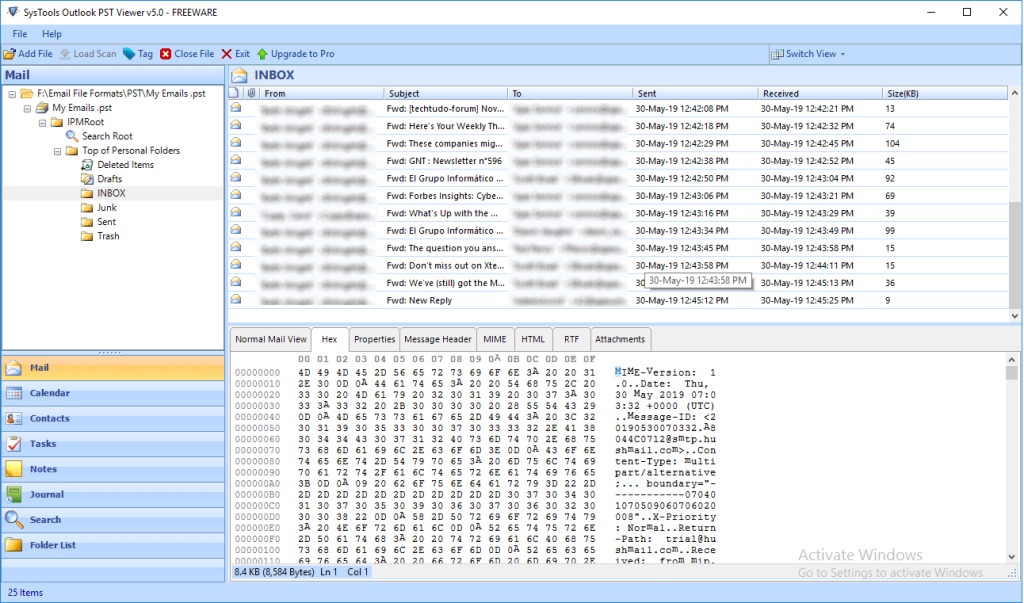Switch to Normal Mail View tab

pos(271,340)
